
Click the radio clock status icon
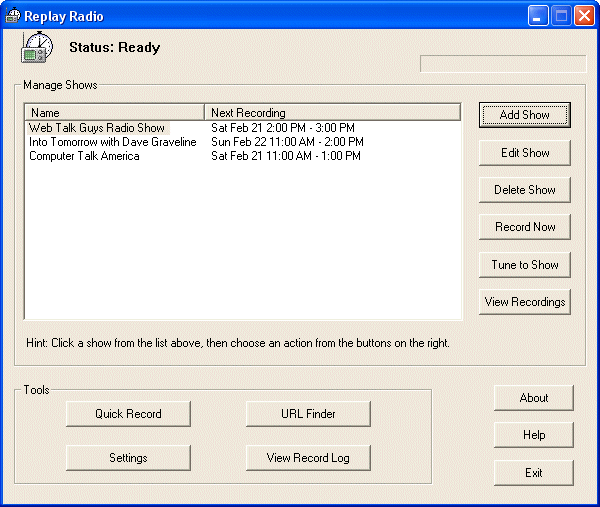pyautogui.click(x=37, y=47)
